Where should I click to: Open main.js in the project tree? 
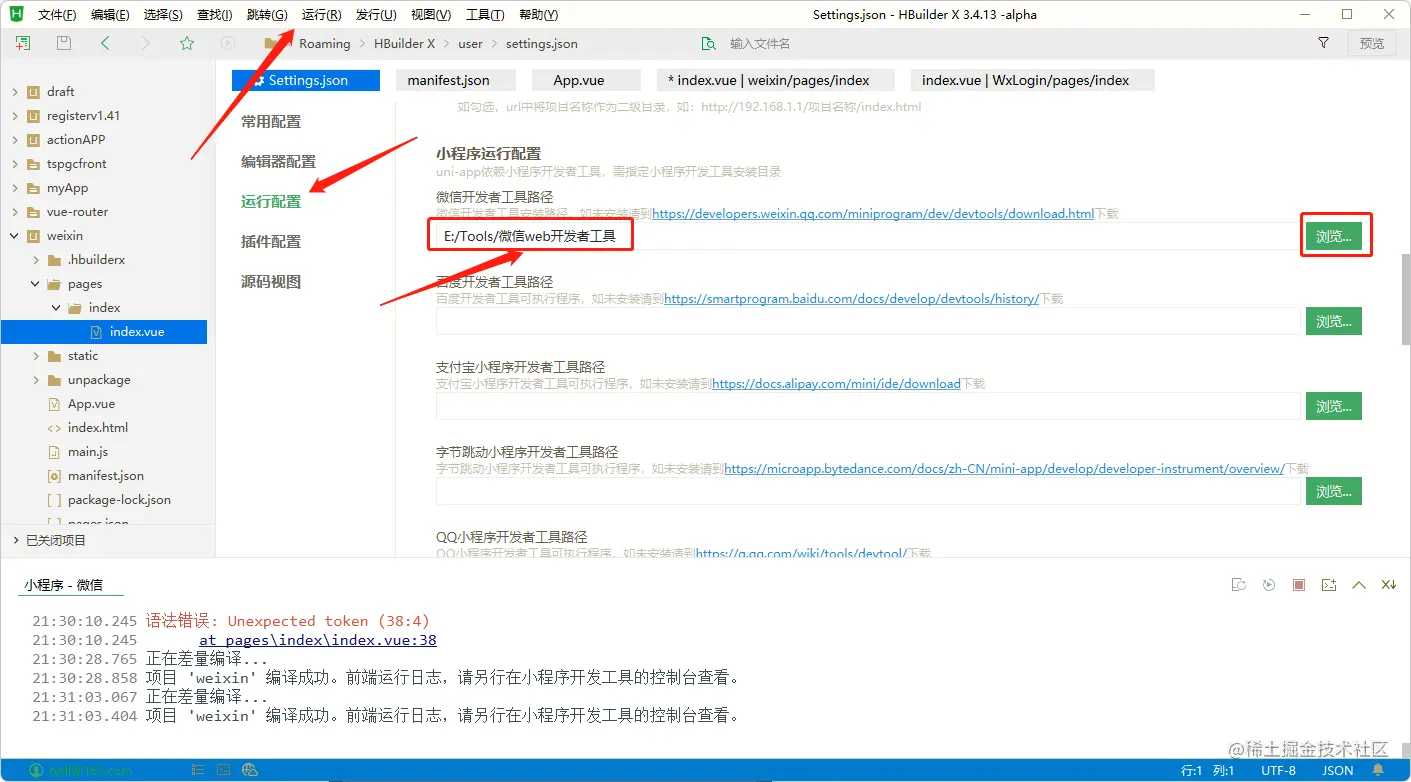(x=88, y=452)
